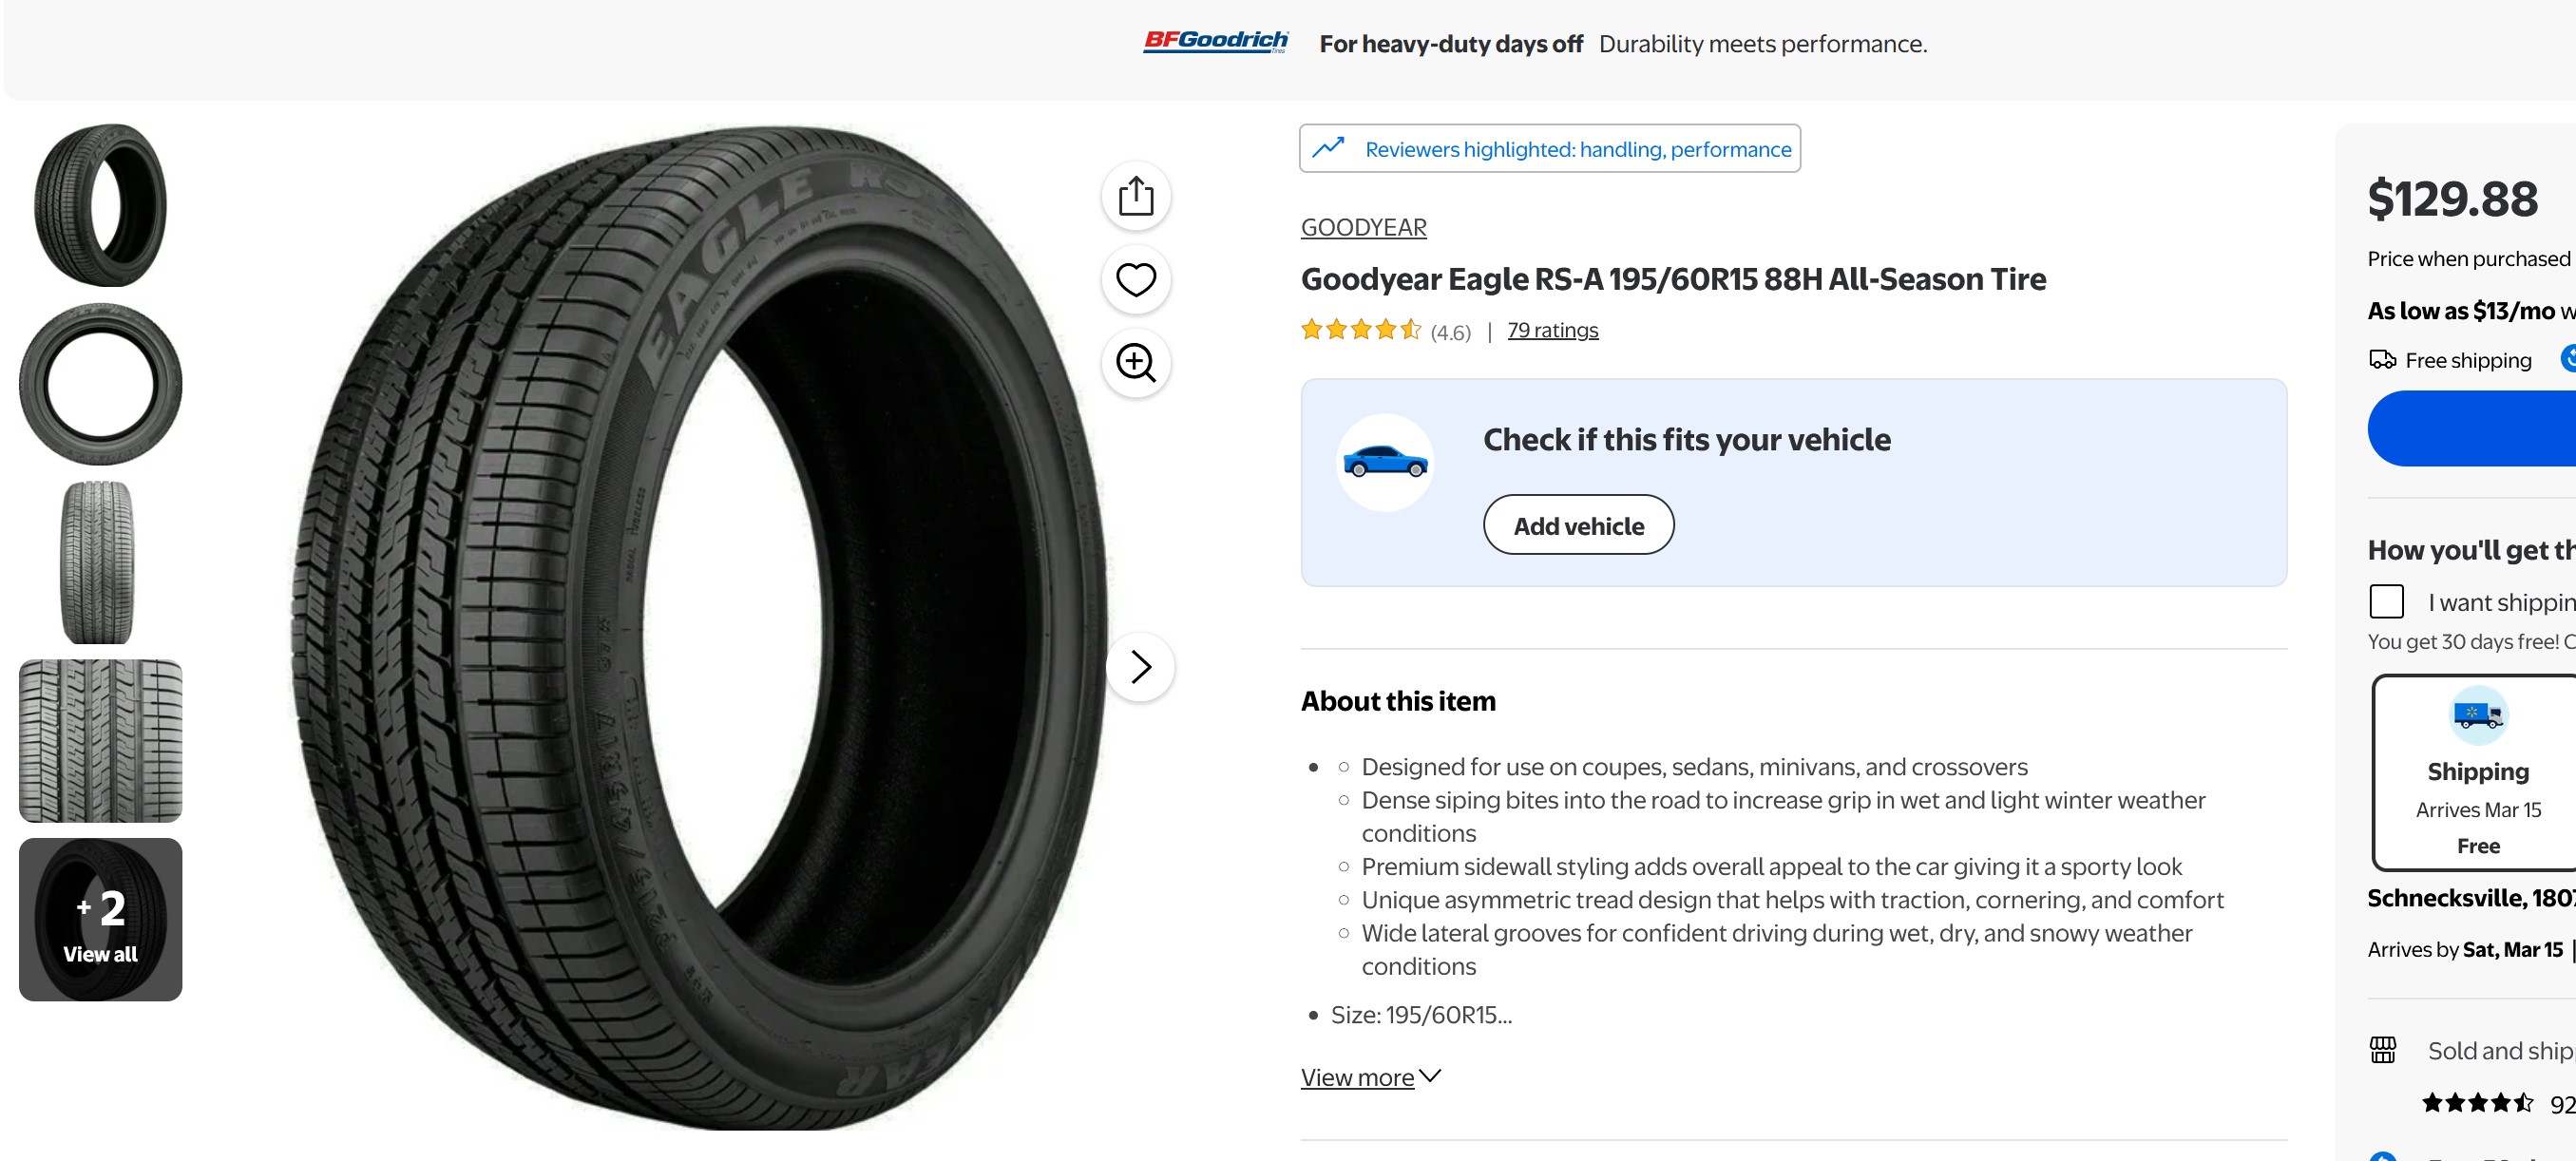Click the zoom magnifier icon

point(1135,362)
